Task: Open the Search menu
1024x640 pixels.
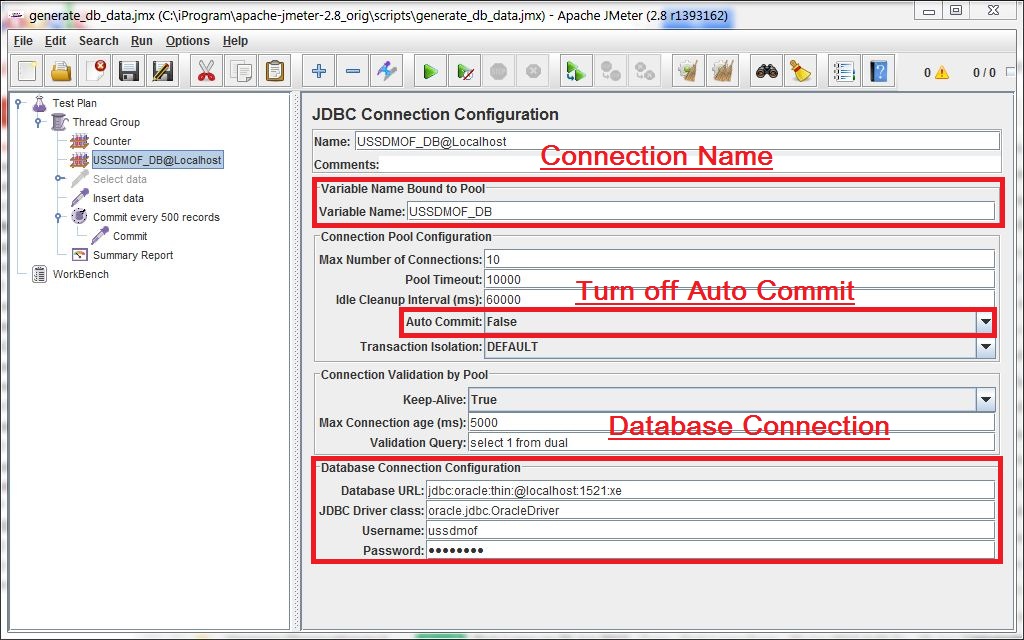Action: (x=99, y=40)
